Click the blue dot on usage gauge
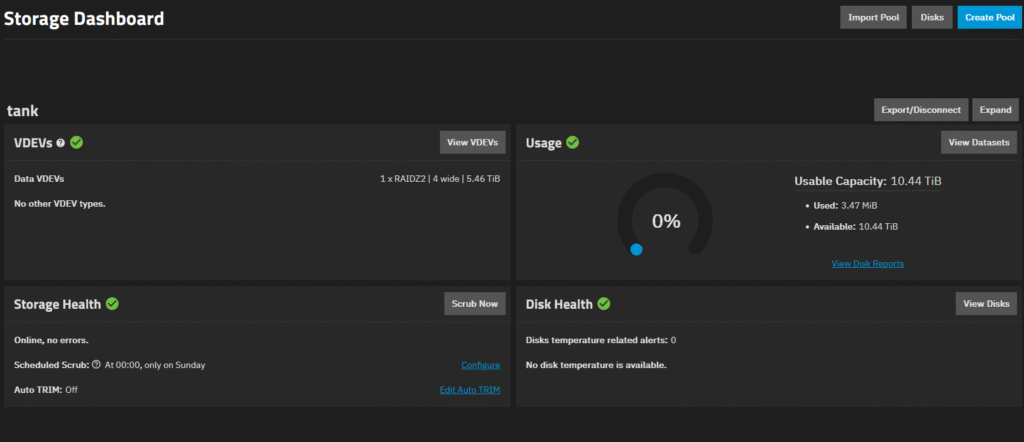 tap(636, 250)
